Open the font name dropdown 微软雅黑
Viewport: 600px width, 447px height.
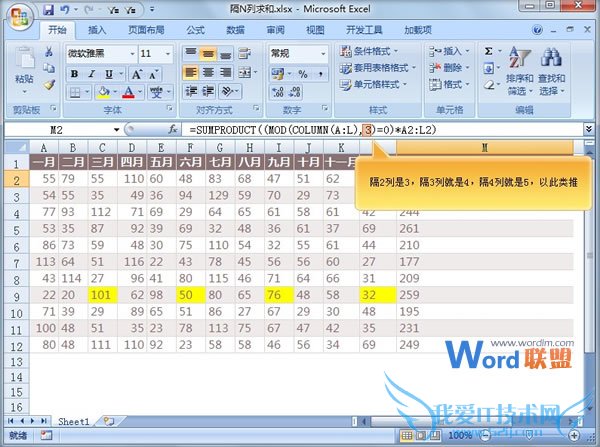coord(132,54)
